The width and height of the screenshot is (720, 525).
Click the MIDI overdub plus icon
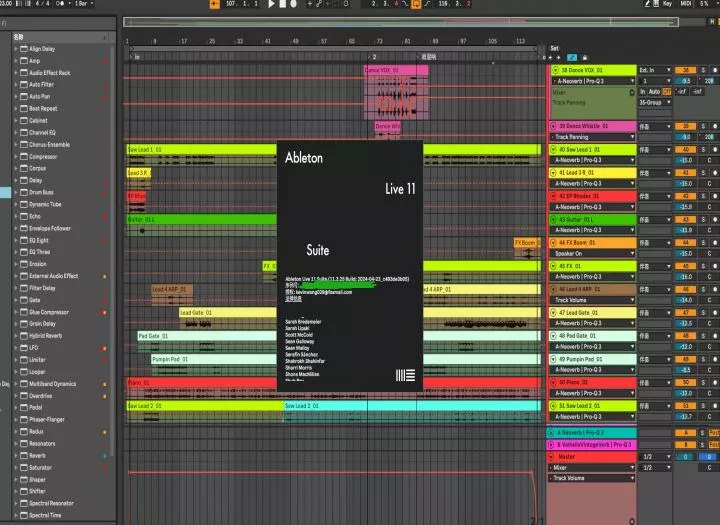(x=309, y=4)
